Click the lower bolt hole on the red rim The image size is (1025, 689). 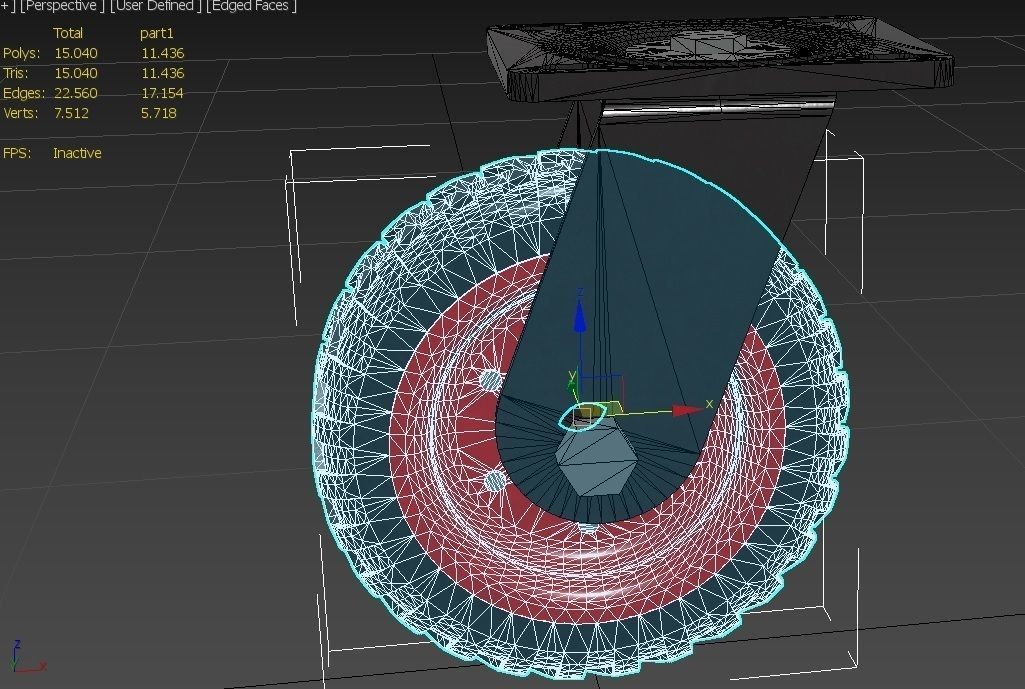tap(496, 482)
